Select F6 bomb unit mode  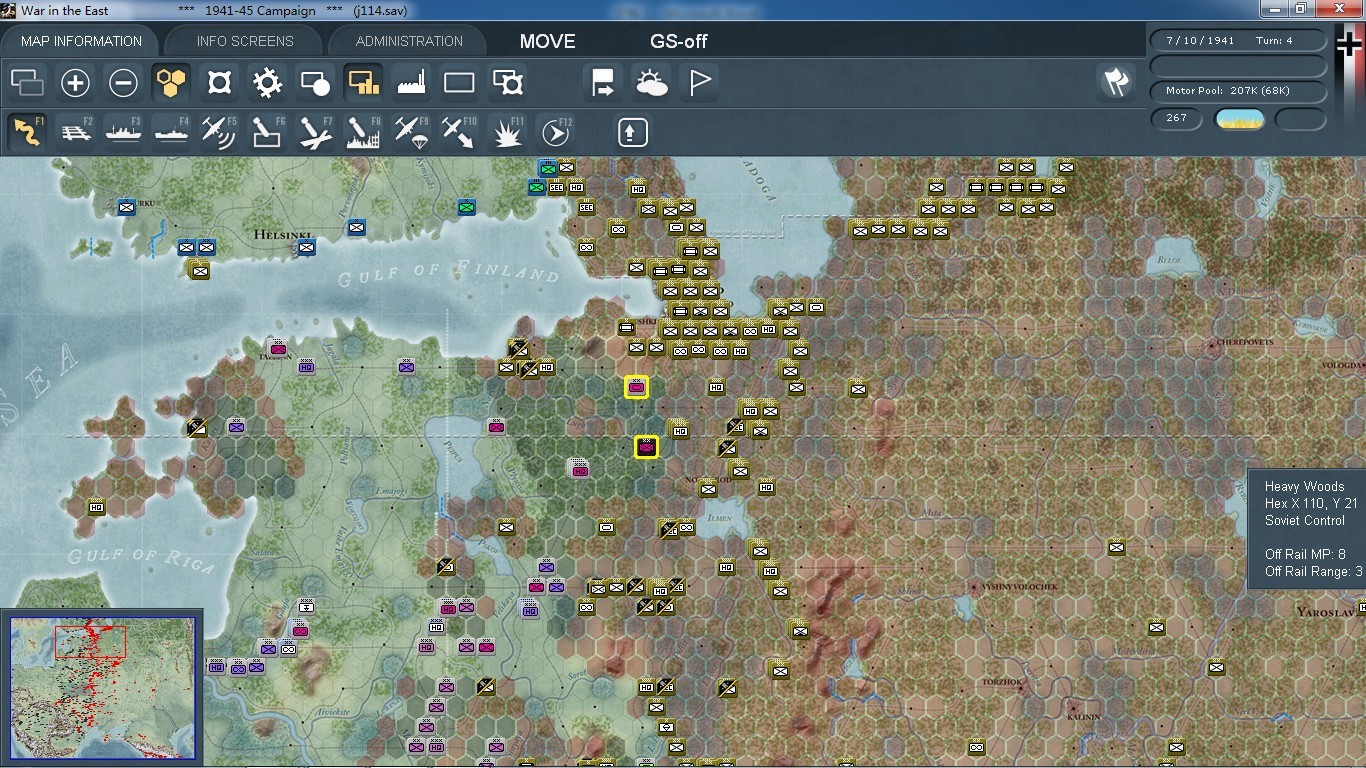click(x=267, y=132)
